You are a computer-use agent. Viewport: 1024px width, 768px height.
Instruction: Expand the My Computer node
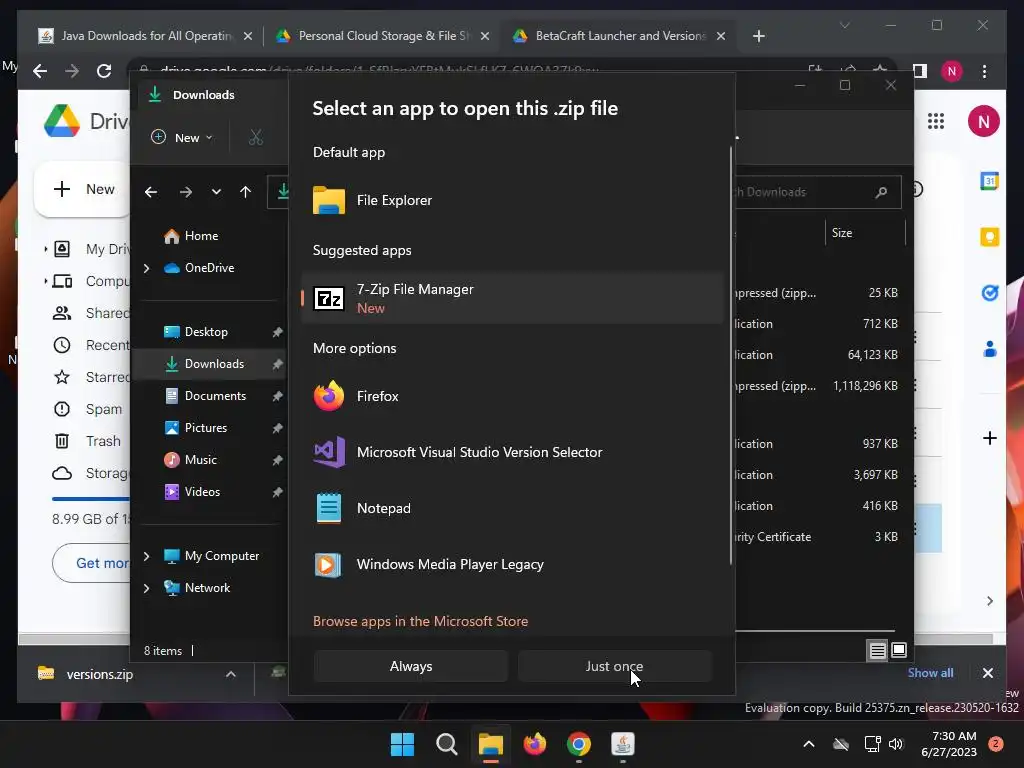[146, 556]
